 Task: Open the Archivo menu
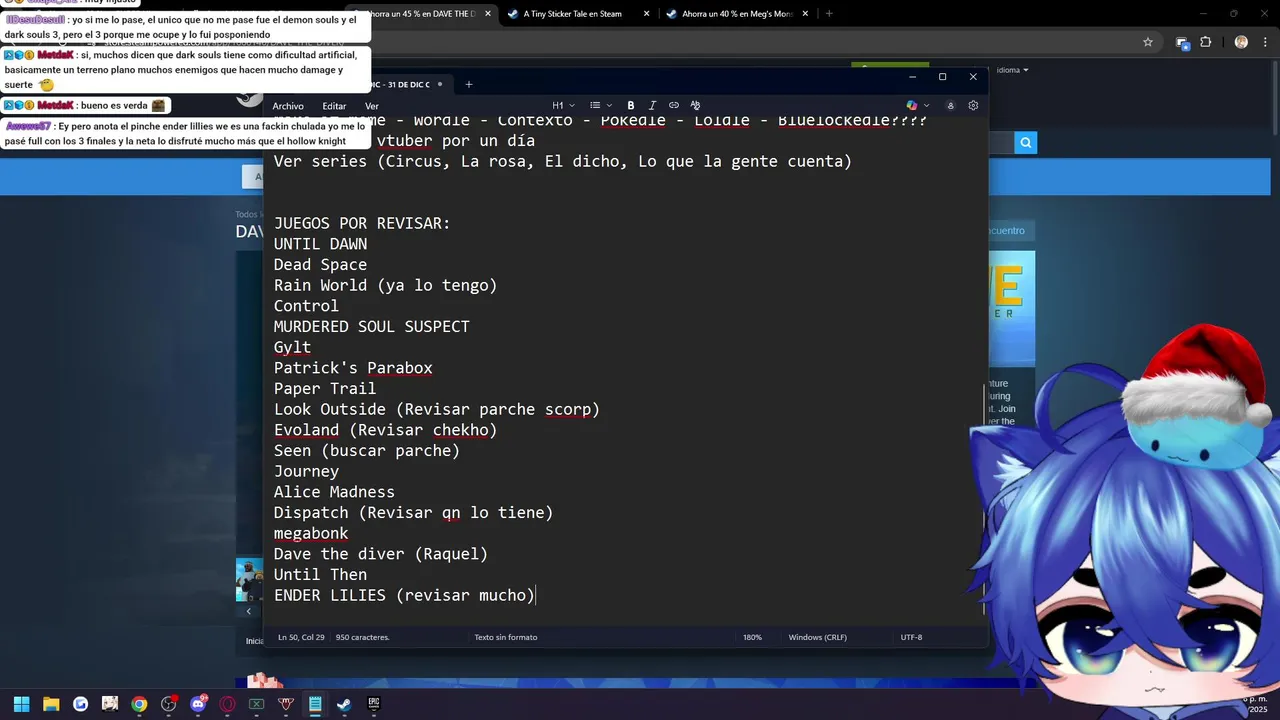(x=288, y=106)
